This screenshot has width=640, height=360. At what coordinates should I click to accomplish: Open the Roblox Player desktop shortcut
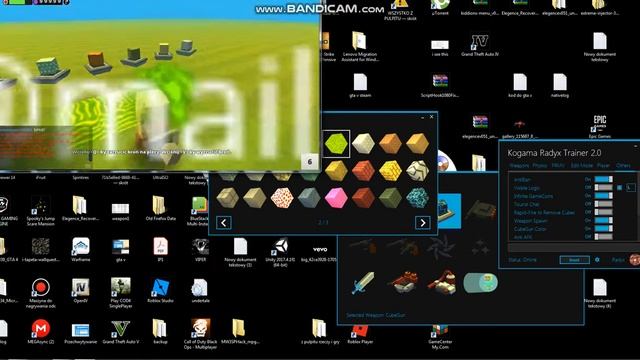pyautogui.click(x=360, y=335)
